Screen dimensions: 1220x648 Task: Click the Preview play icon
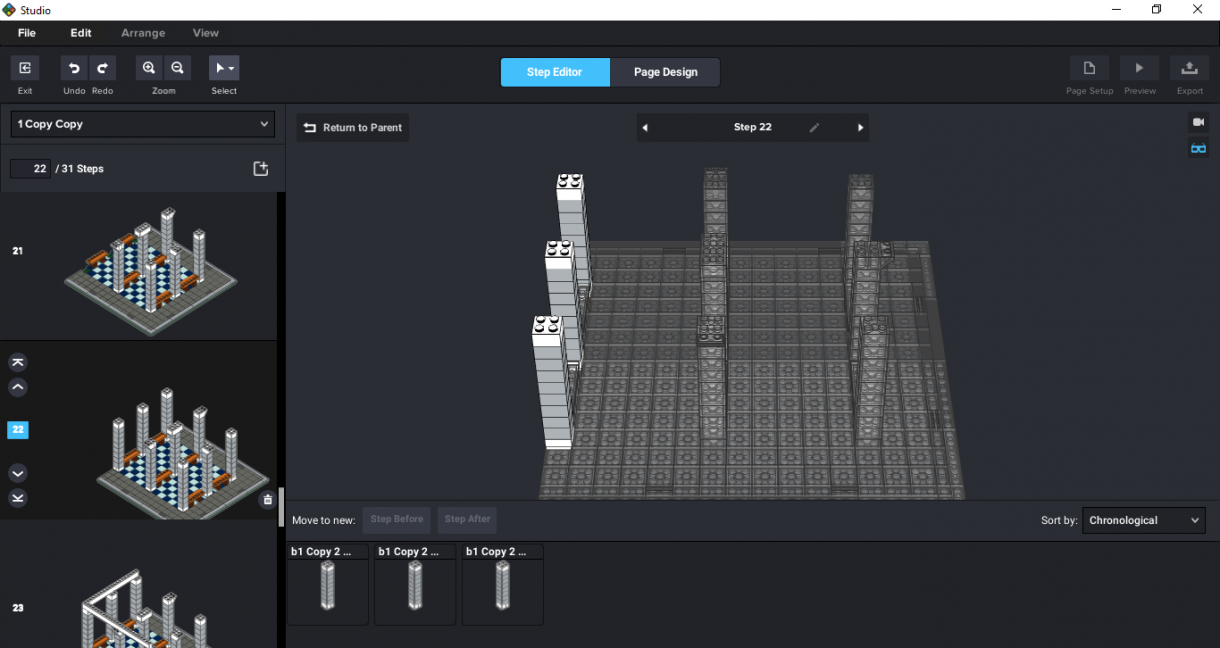[1139, 68]
